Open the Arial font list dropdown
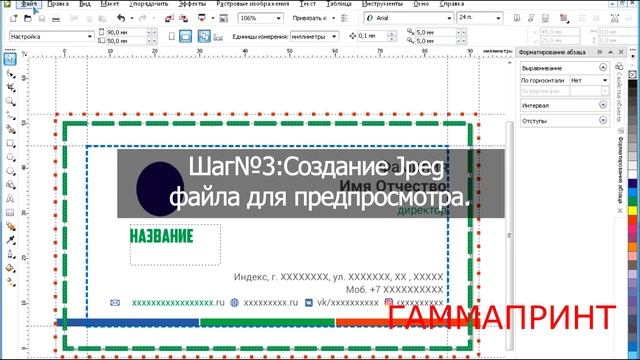This screenshot has height=360, width=640. click(x=449, y=18)
